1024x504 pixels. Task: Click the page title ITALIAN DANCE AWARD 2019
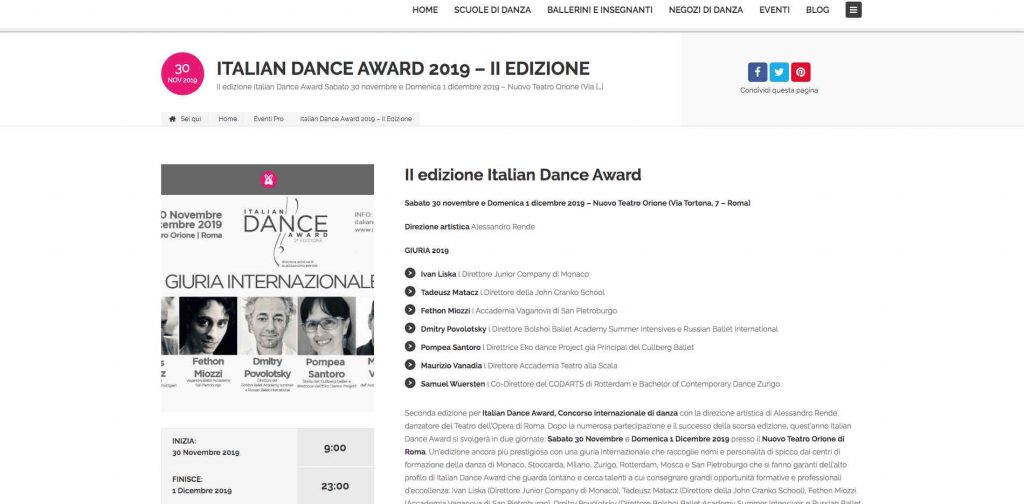(403, 69)
